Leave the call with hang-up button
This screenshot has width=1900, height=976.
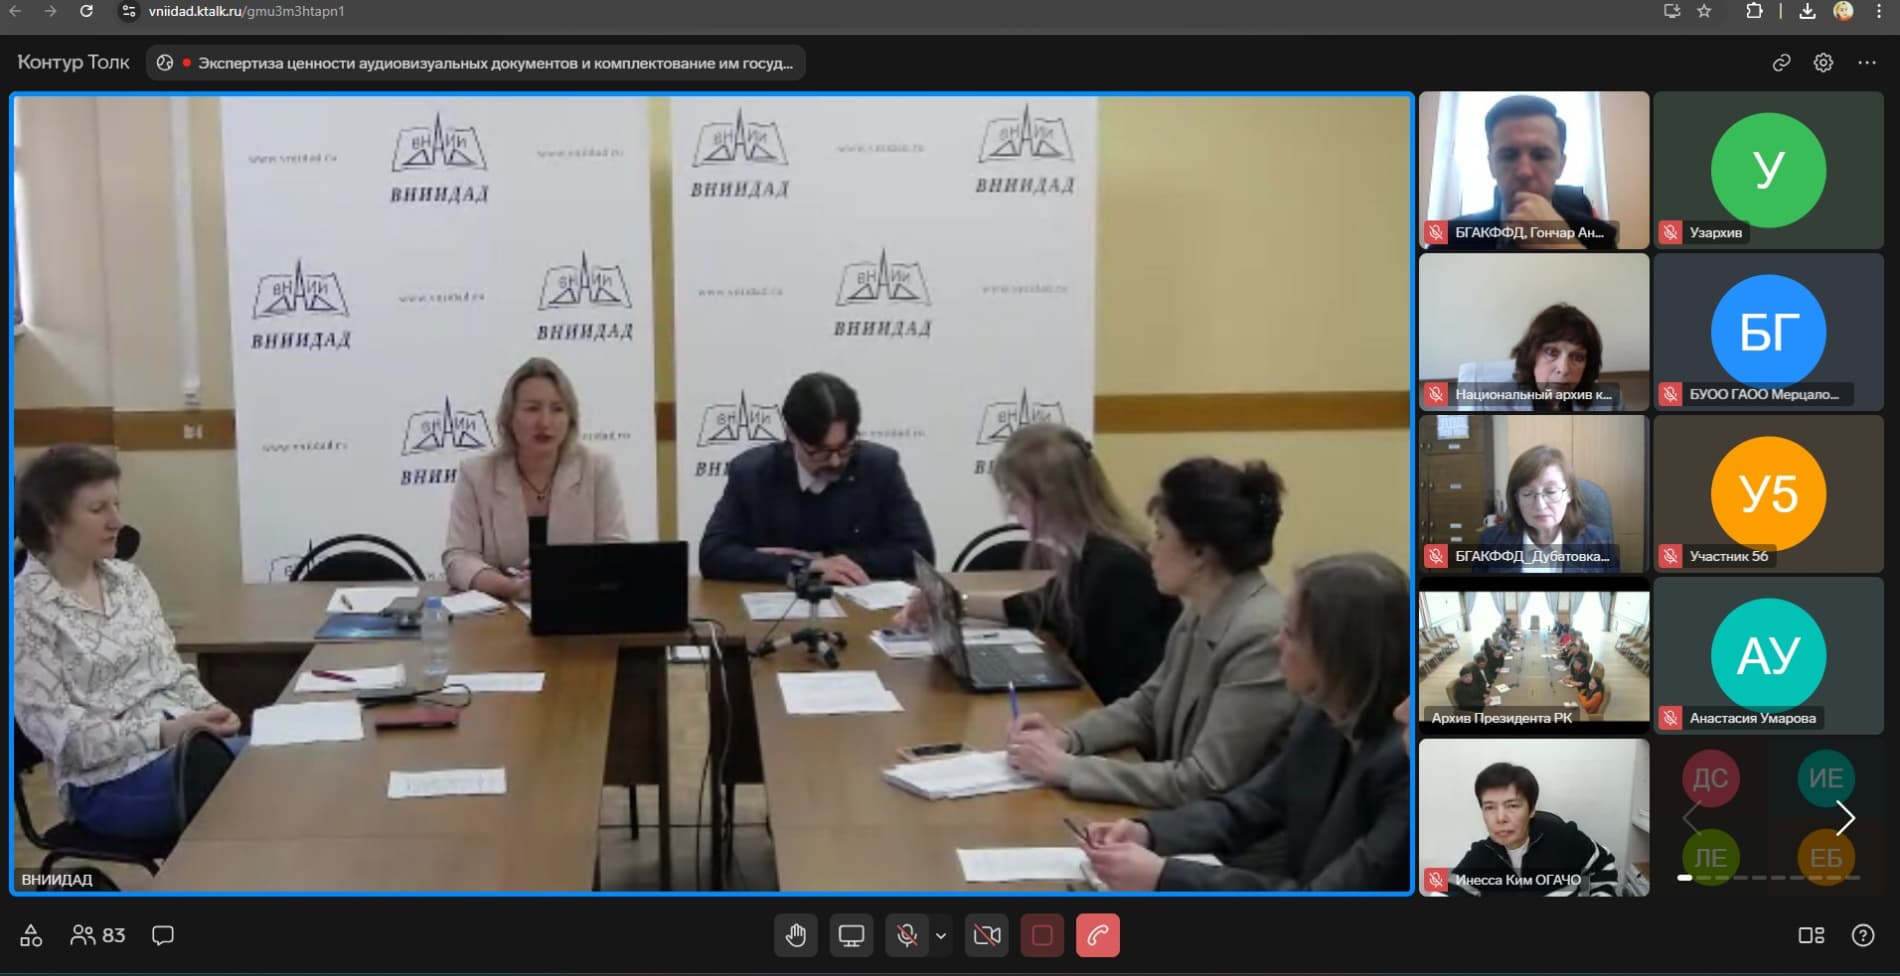click(x=1097, y=936)
